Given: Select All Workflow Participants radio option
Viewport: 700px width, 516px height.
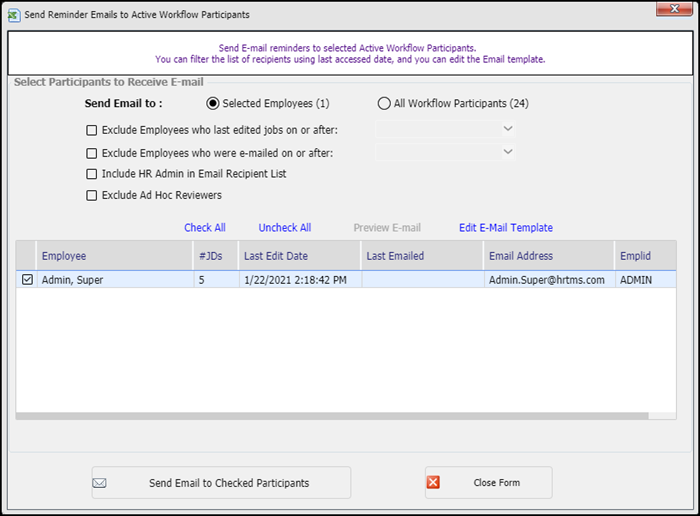Looking at the screenshot, I should point(384,103).
